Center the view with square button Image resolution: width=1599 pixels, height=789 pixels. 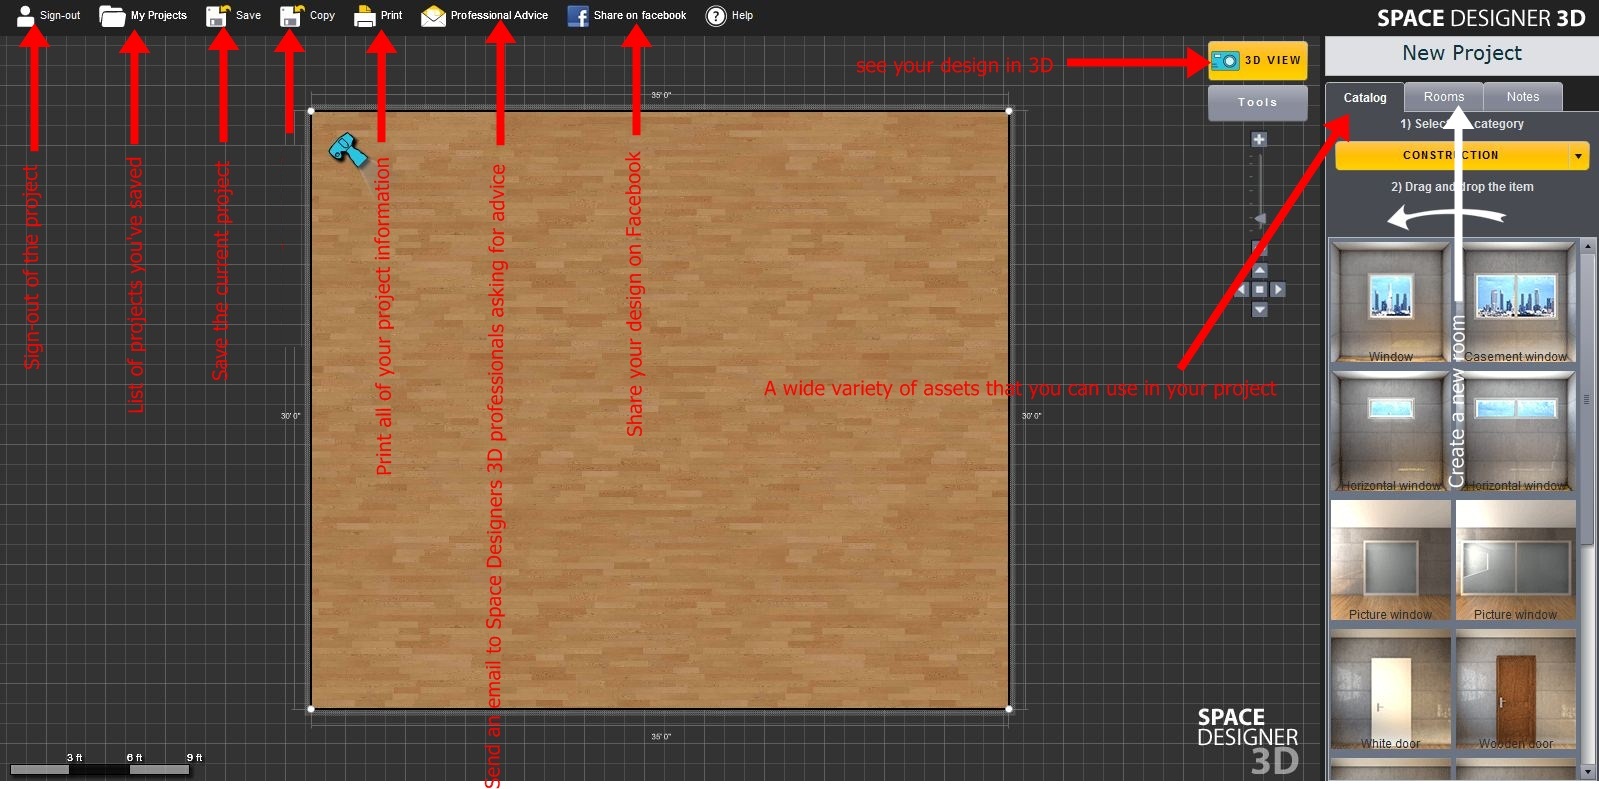click(1260, 290)
